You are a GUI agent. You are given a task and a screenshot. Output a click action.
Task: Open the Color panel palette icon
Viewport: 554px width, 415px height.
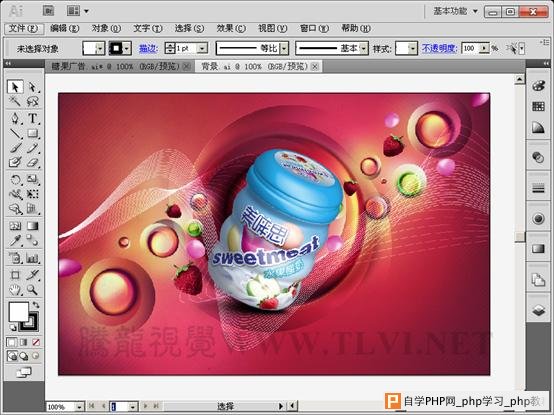(538, 86)
